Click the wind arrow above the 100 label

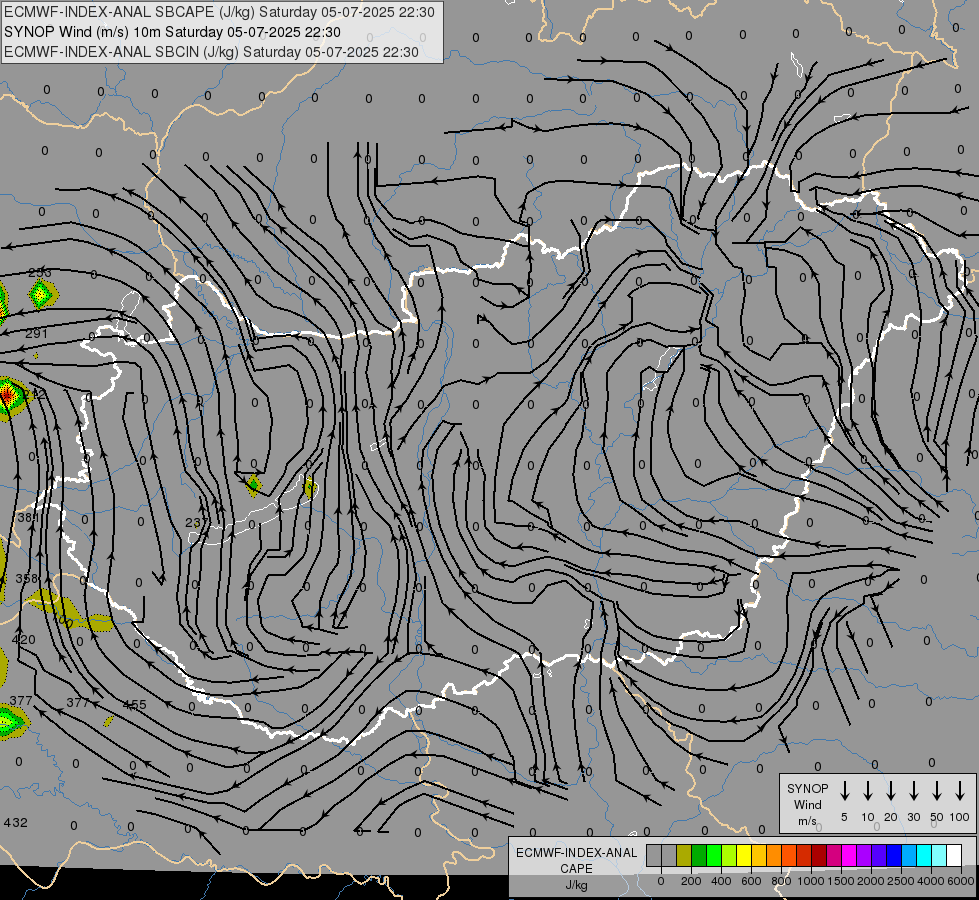tap(960, 790)
